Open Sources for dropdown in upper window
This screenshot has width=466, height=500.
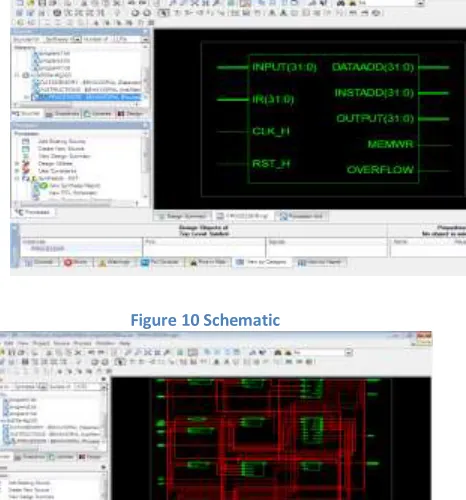click(62, 39)
